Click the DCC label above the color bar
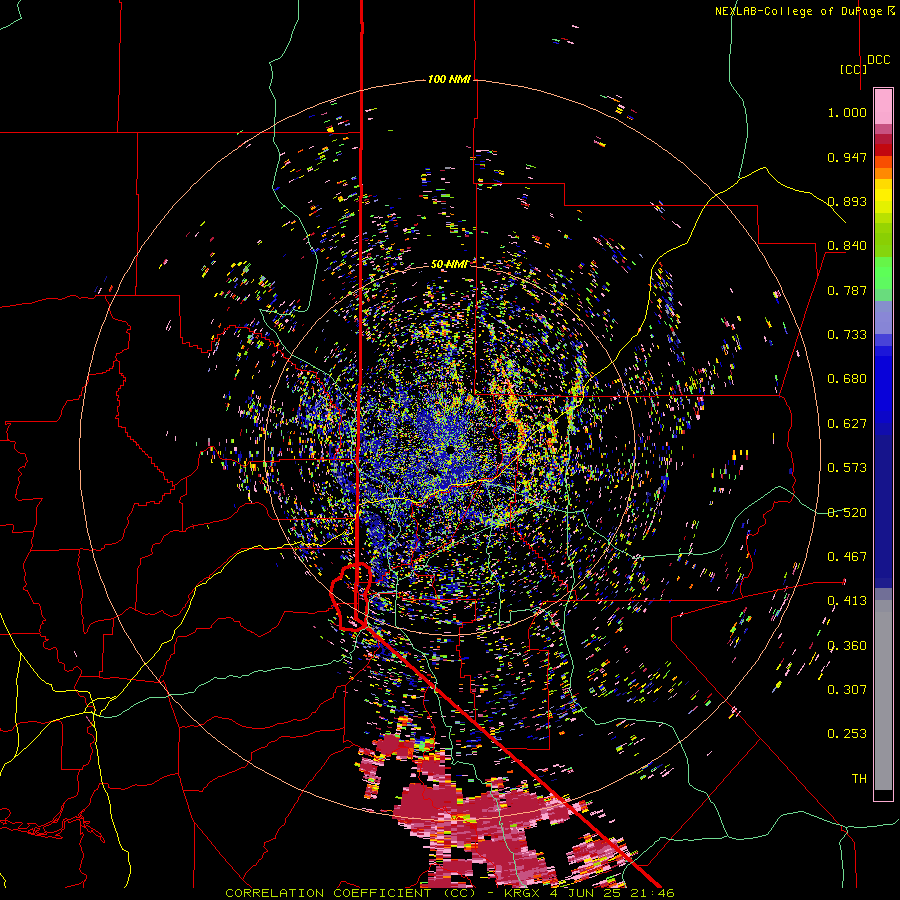The width and height of the screenshot is (900, 900). coord(879,60)
